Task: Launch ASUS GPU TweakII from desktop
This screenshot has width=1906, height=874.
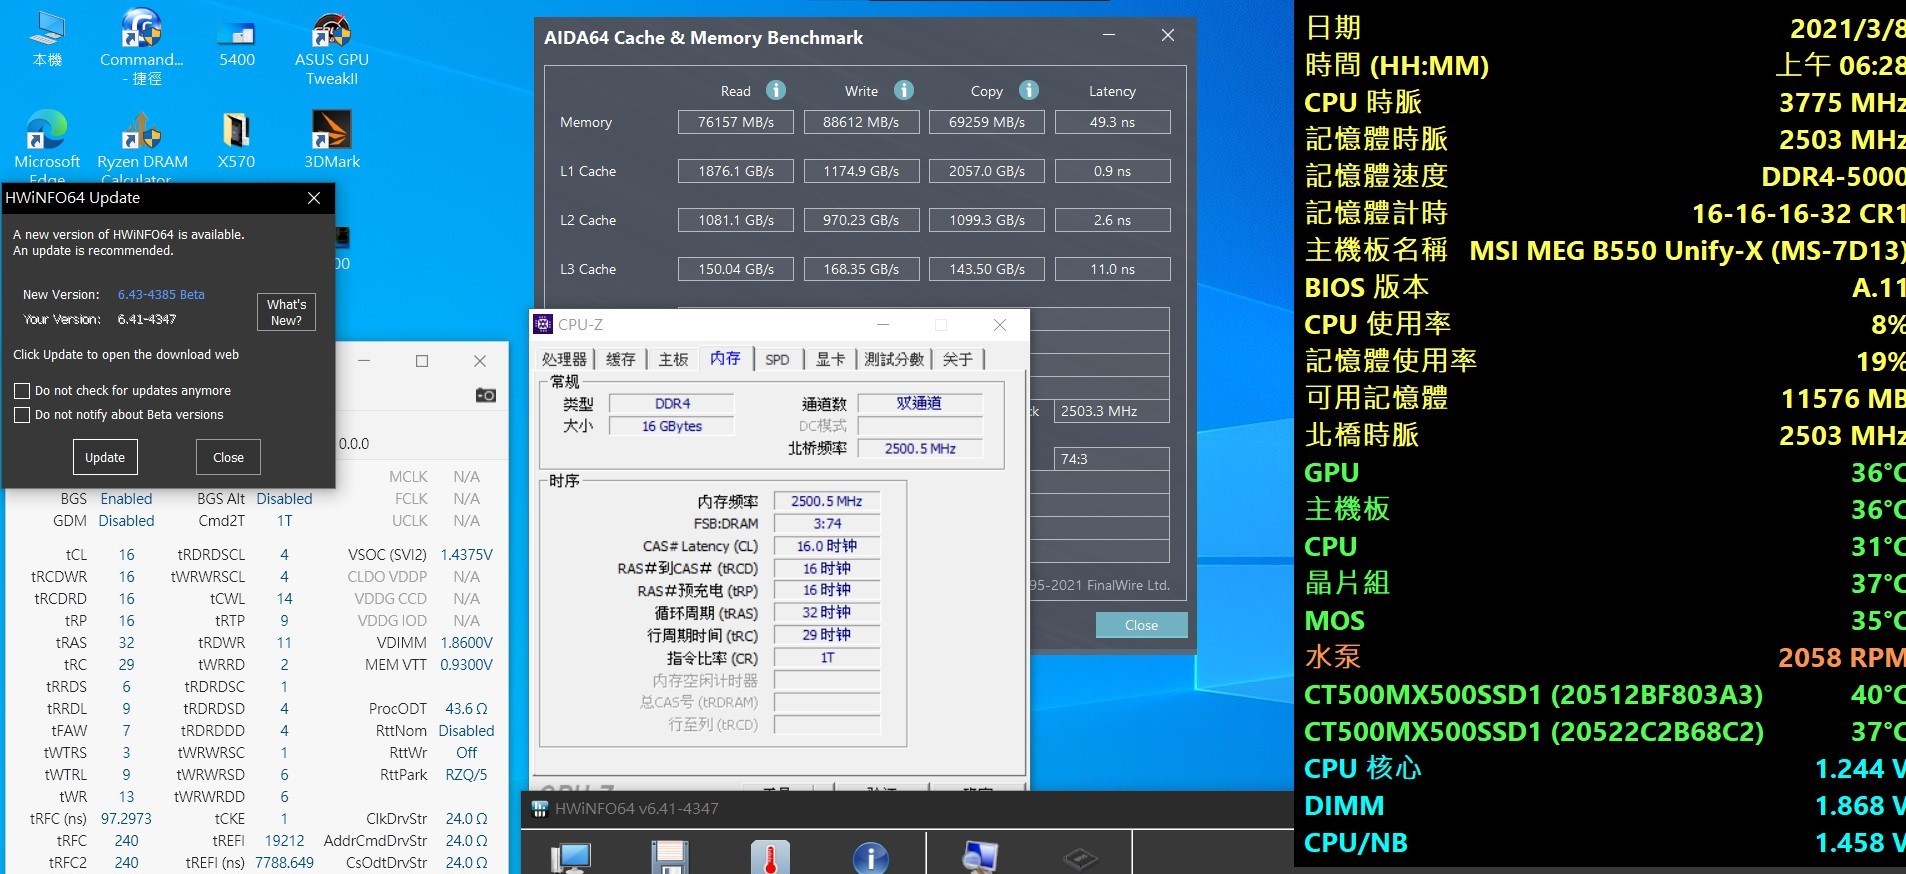Action: pyautogui.click(x=332, y=46)
